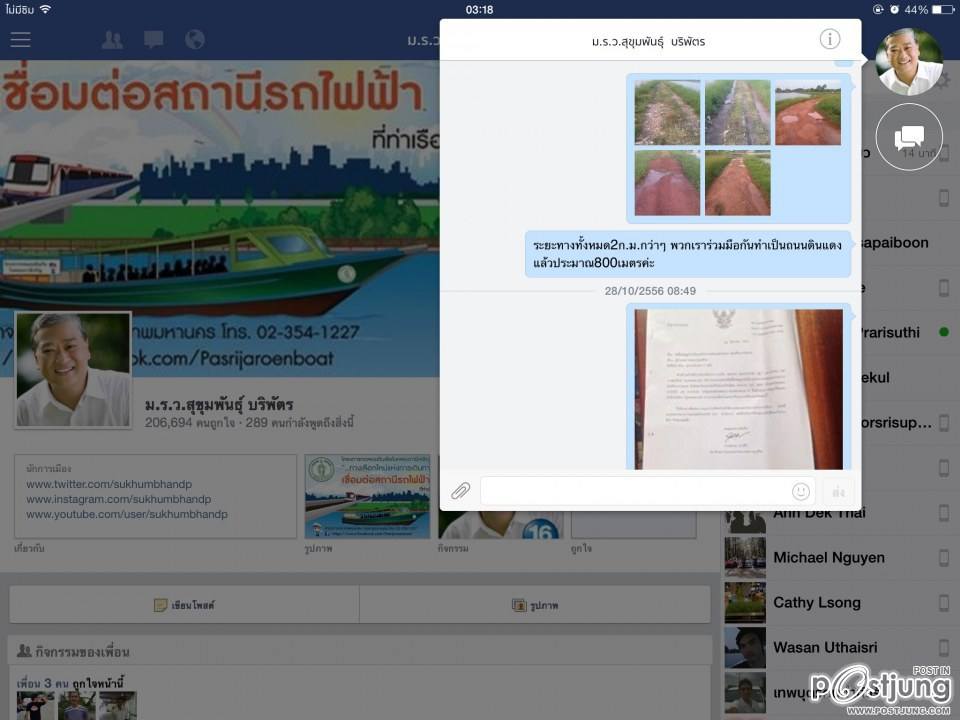Tap the conversations bubble chat head
Screen dimensions: 960x720
click(909, 137)
